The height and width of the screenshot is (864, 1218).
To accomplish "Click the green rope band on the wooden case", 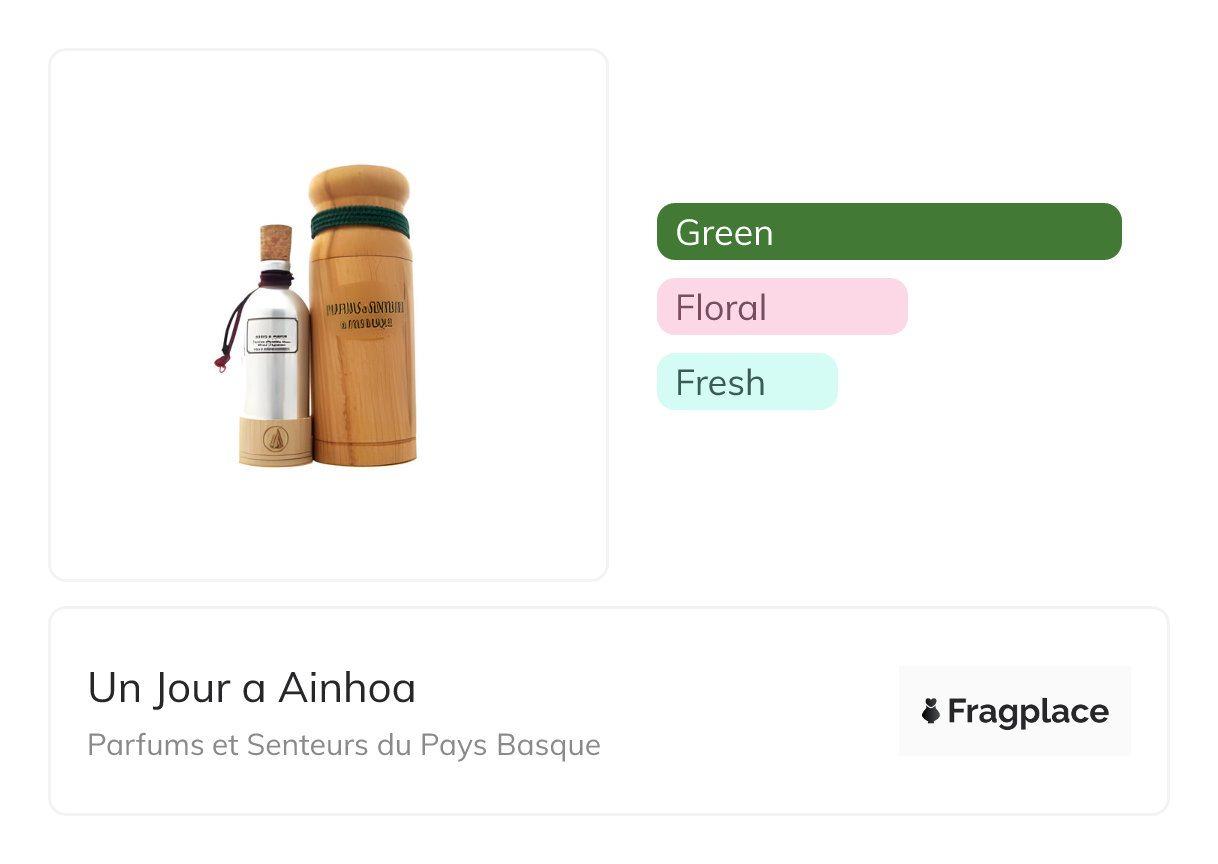I will pyautogui.click(x=360, y=222).
